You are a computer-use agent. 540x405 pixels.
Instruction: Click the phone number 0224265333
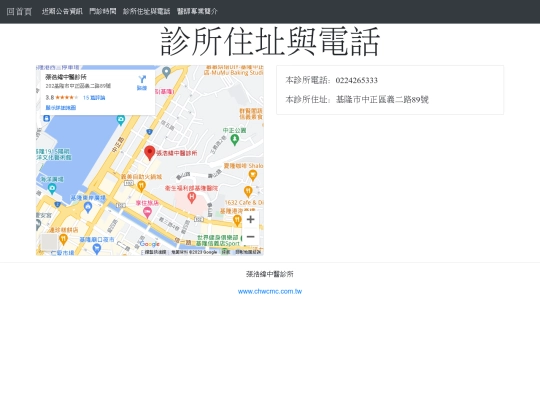pos(356,80)
